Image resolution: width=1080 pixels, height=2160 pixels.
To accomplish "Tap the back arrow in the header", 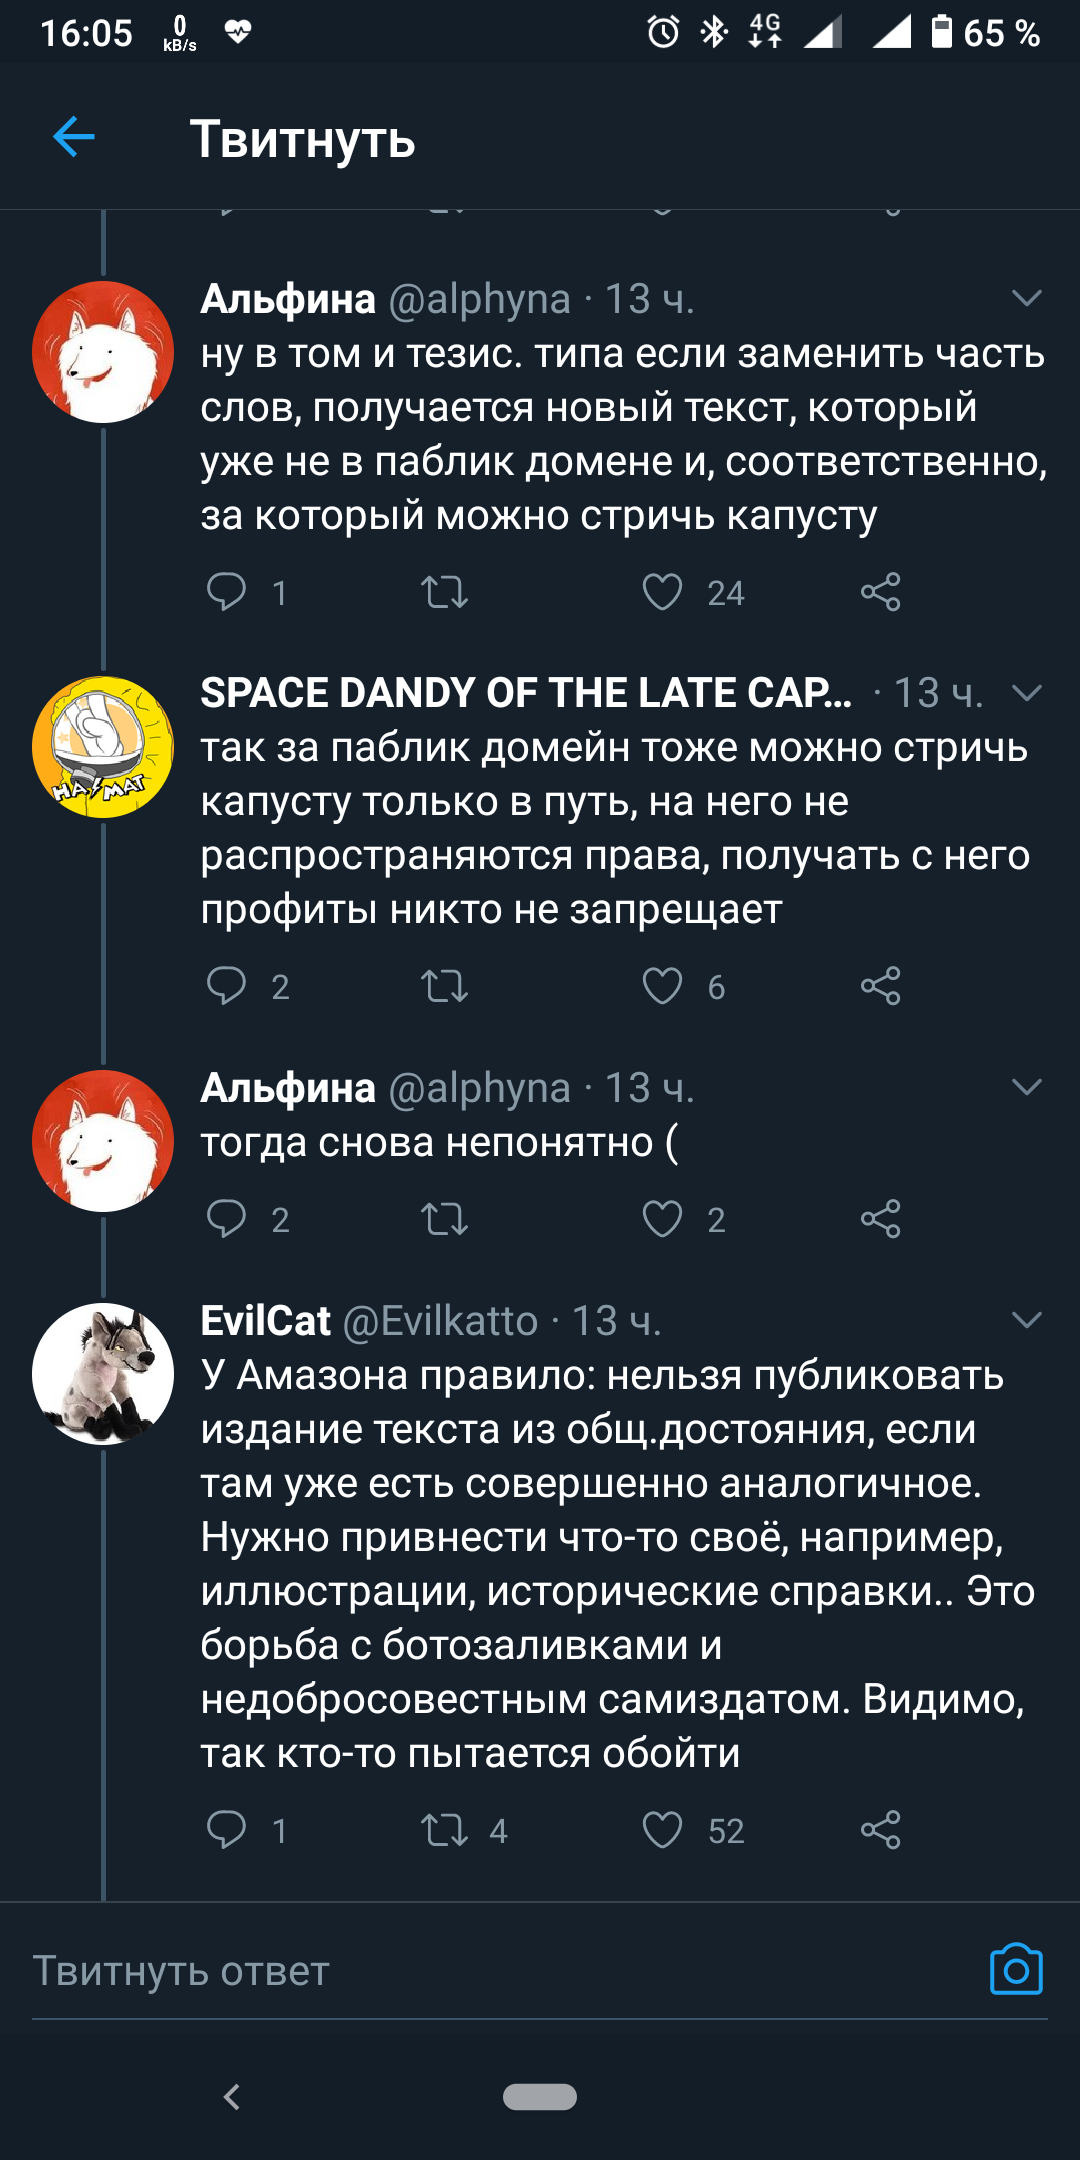I will (x=74, y=137).
